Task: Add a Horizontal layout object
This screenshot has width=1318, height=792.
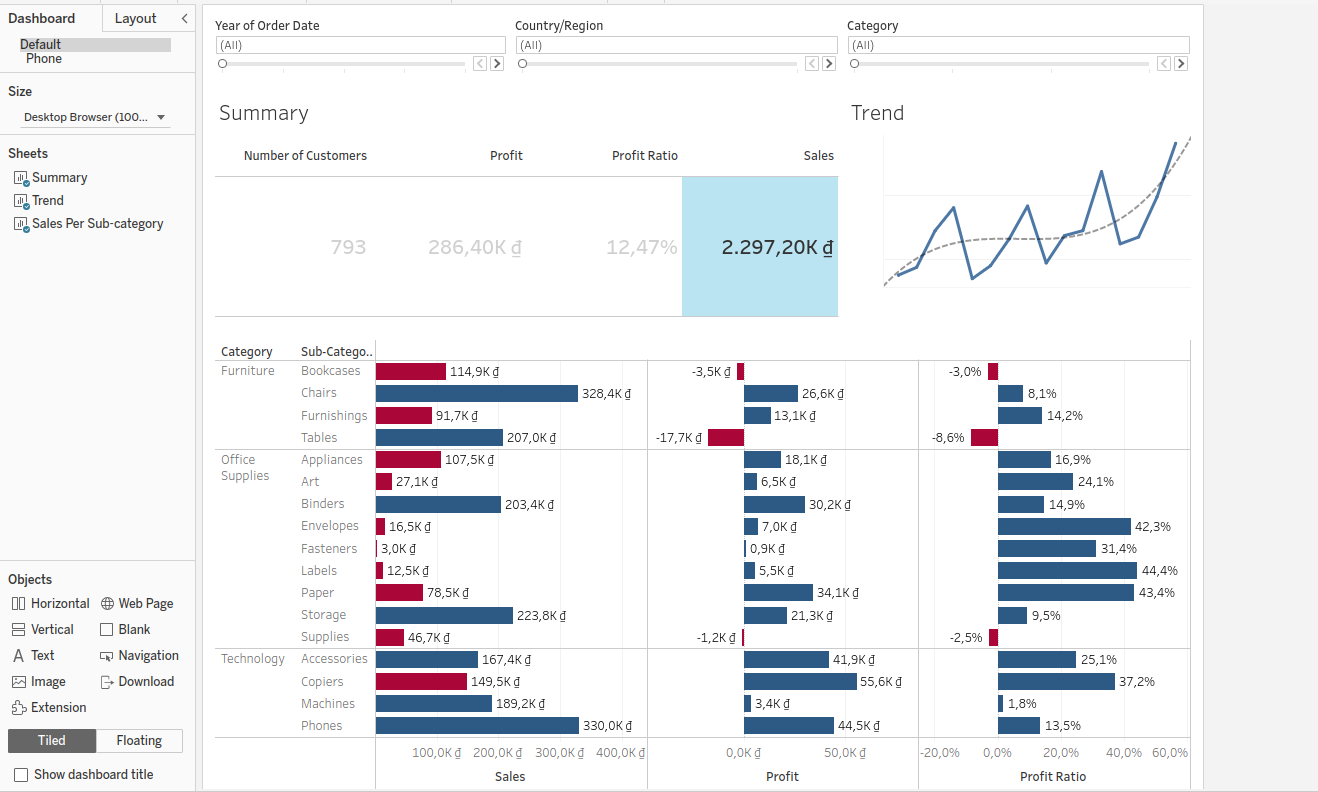Action: pyautogui.click(x=50, y=603)
